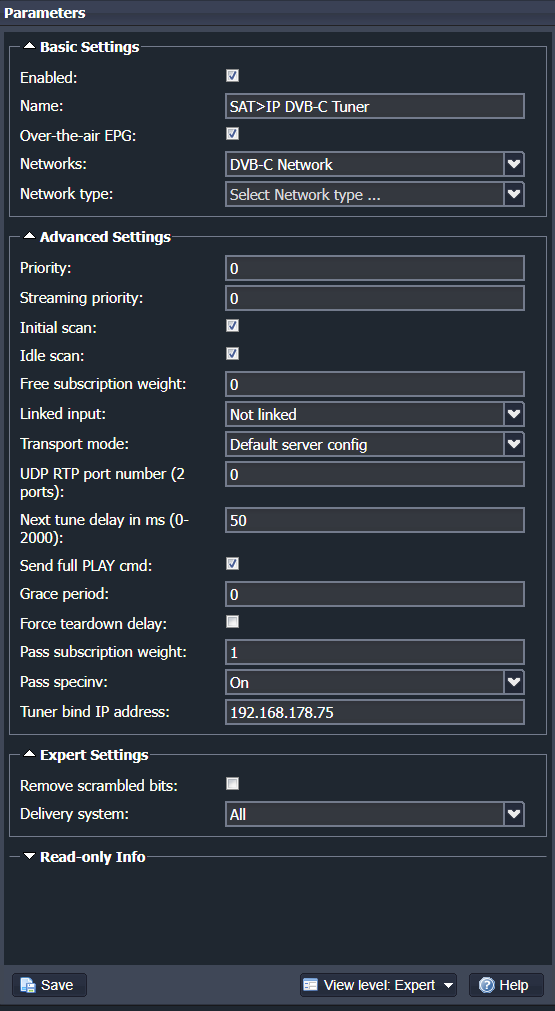Viewport: 555px width, 1011px height.
Task: Click the Help question mark icon
Action: tap(487, 985)
